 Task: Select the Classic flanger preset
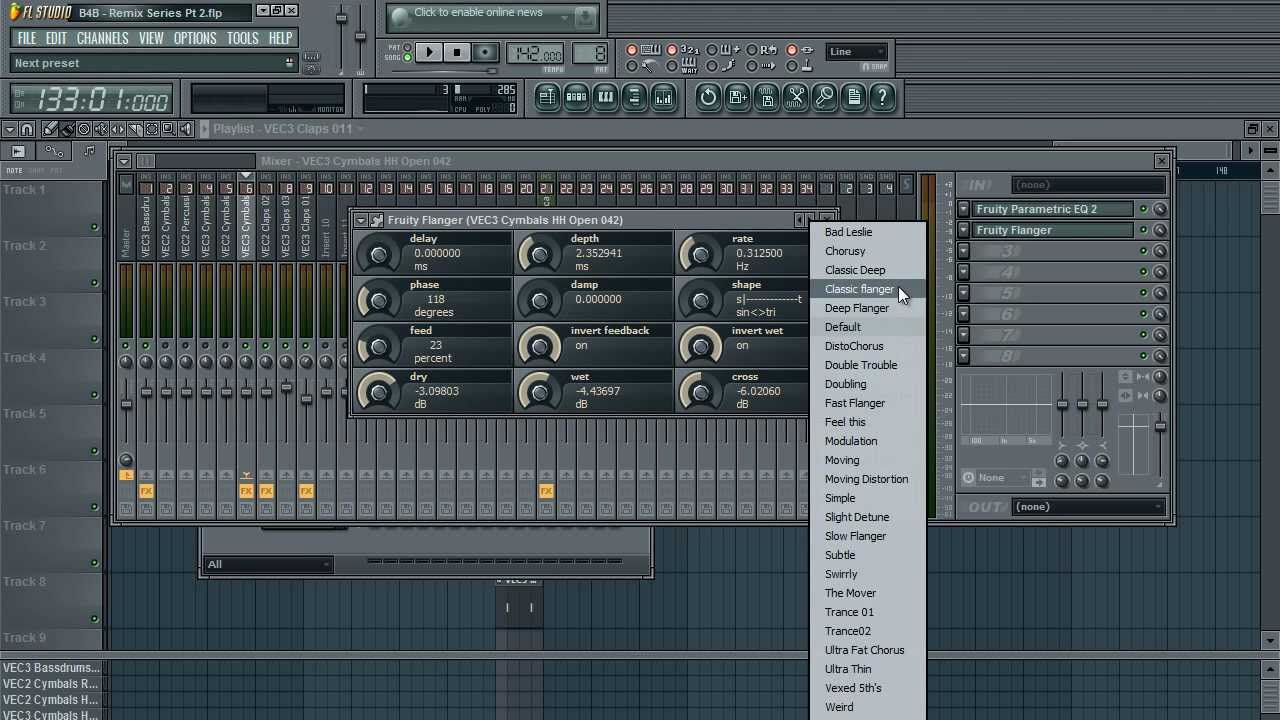pos(868,289)
